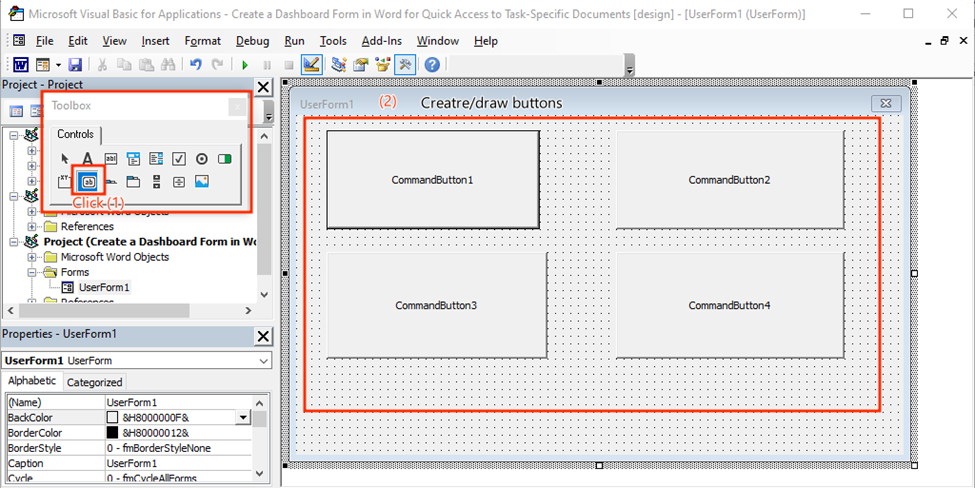The width and height of the screenshot is (975, 488).
Task: Click the Find binoculars icon
Action: point(167,65)
